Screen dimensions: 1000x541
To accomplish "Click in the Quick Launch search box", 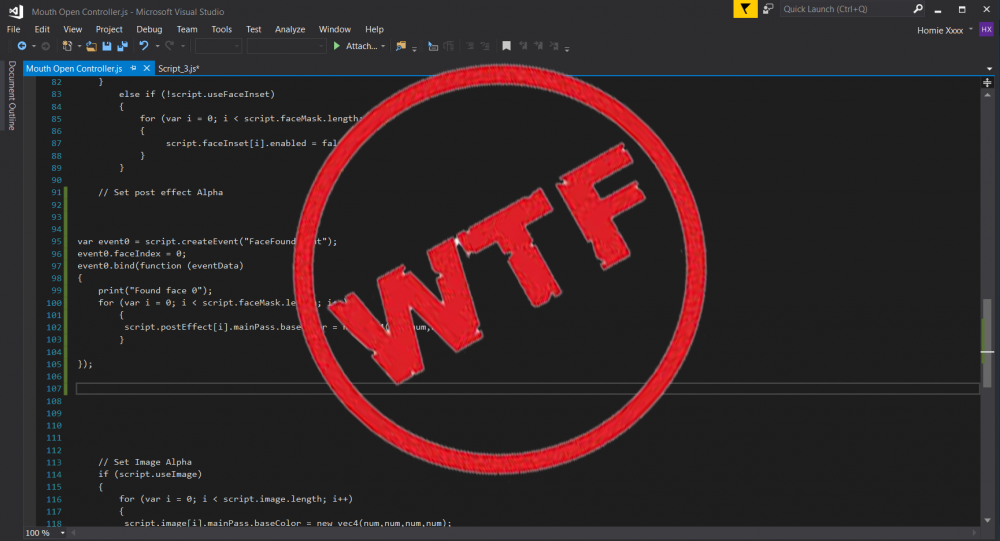I will [x=845, y=9].
